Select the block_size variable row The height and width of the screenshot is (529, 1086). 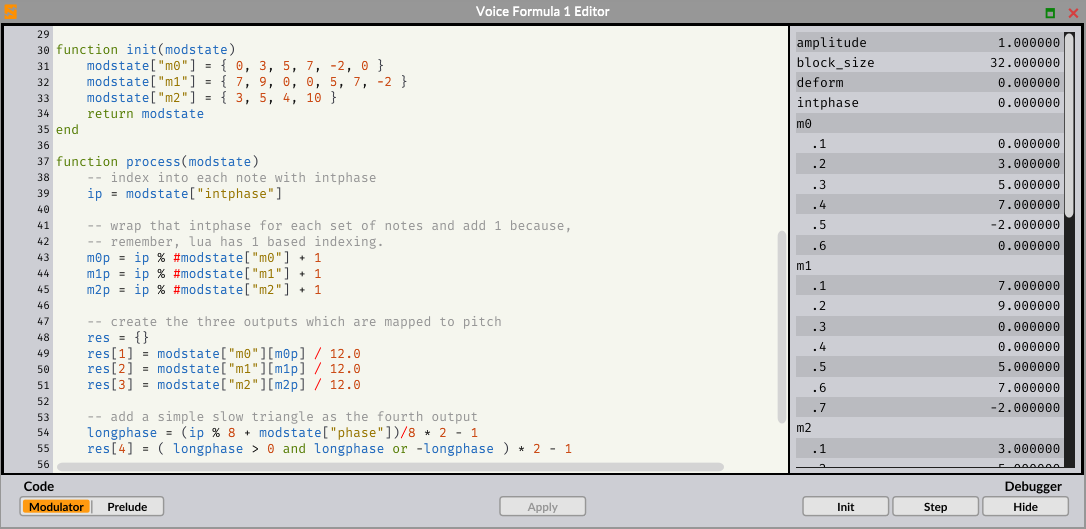click(928, 63)
